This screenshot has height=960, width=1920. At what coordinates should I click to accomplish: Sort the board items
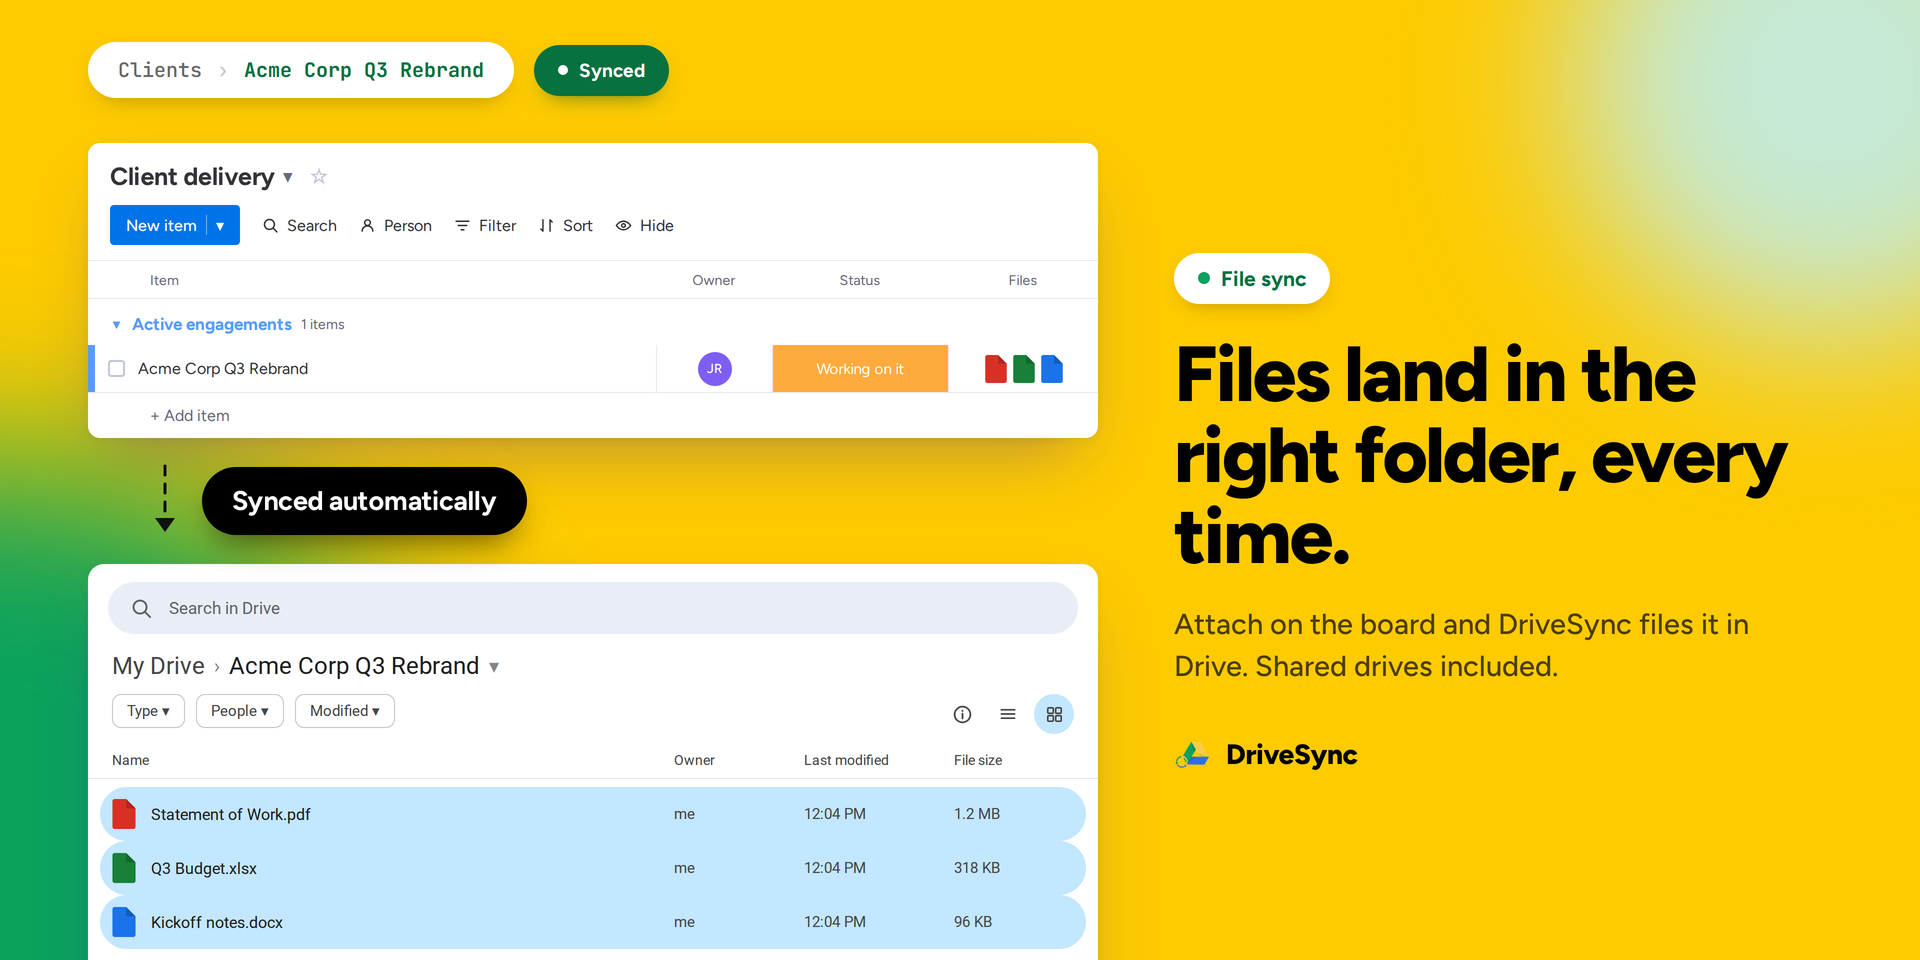click(x=566, y=226)
